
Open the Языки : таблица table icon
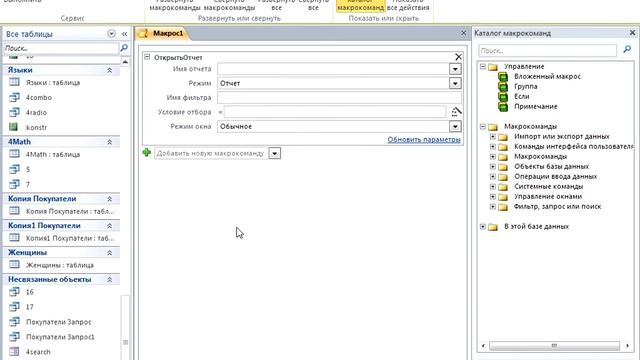(x=14, y=82)
